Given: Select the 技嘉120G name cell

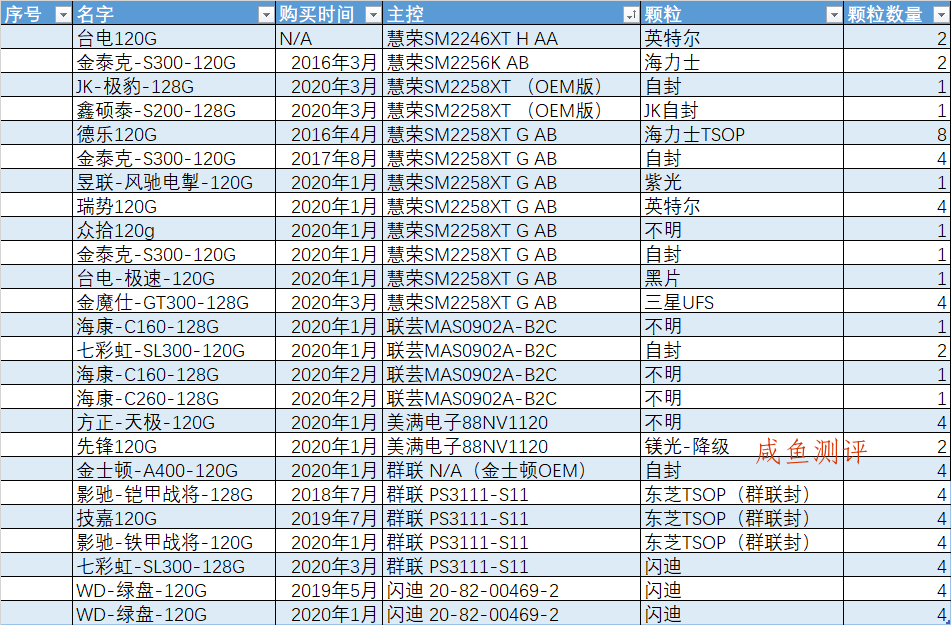Looking at the screenshot, I should 174,518.
